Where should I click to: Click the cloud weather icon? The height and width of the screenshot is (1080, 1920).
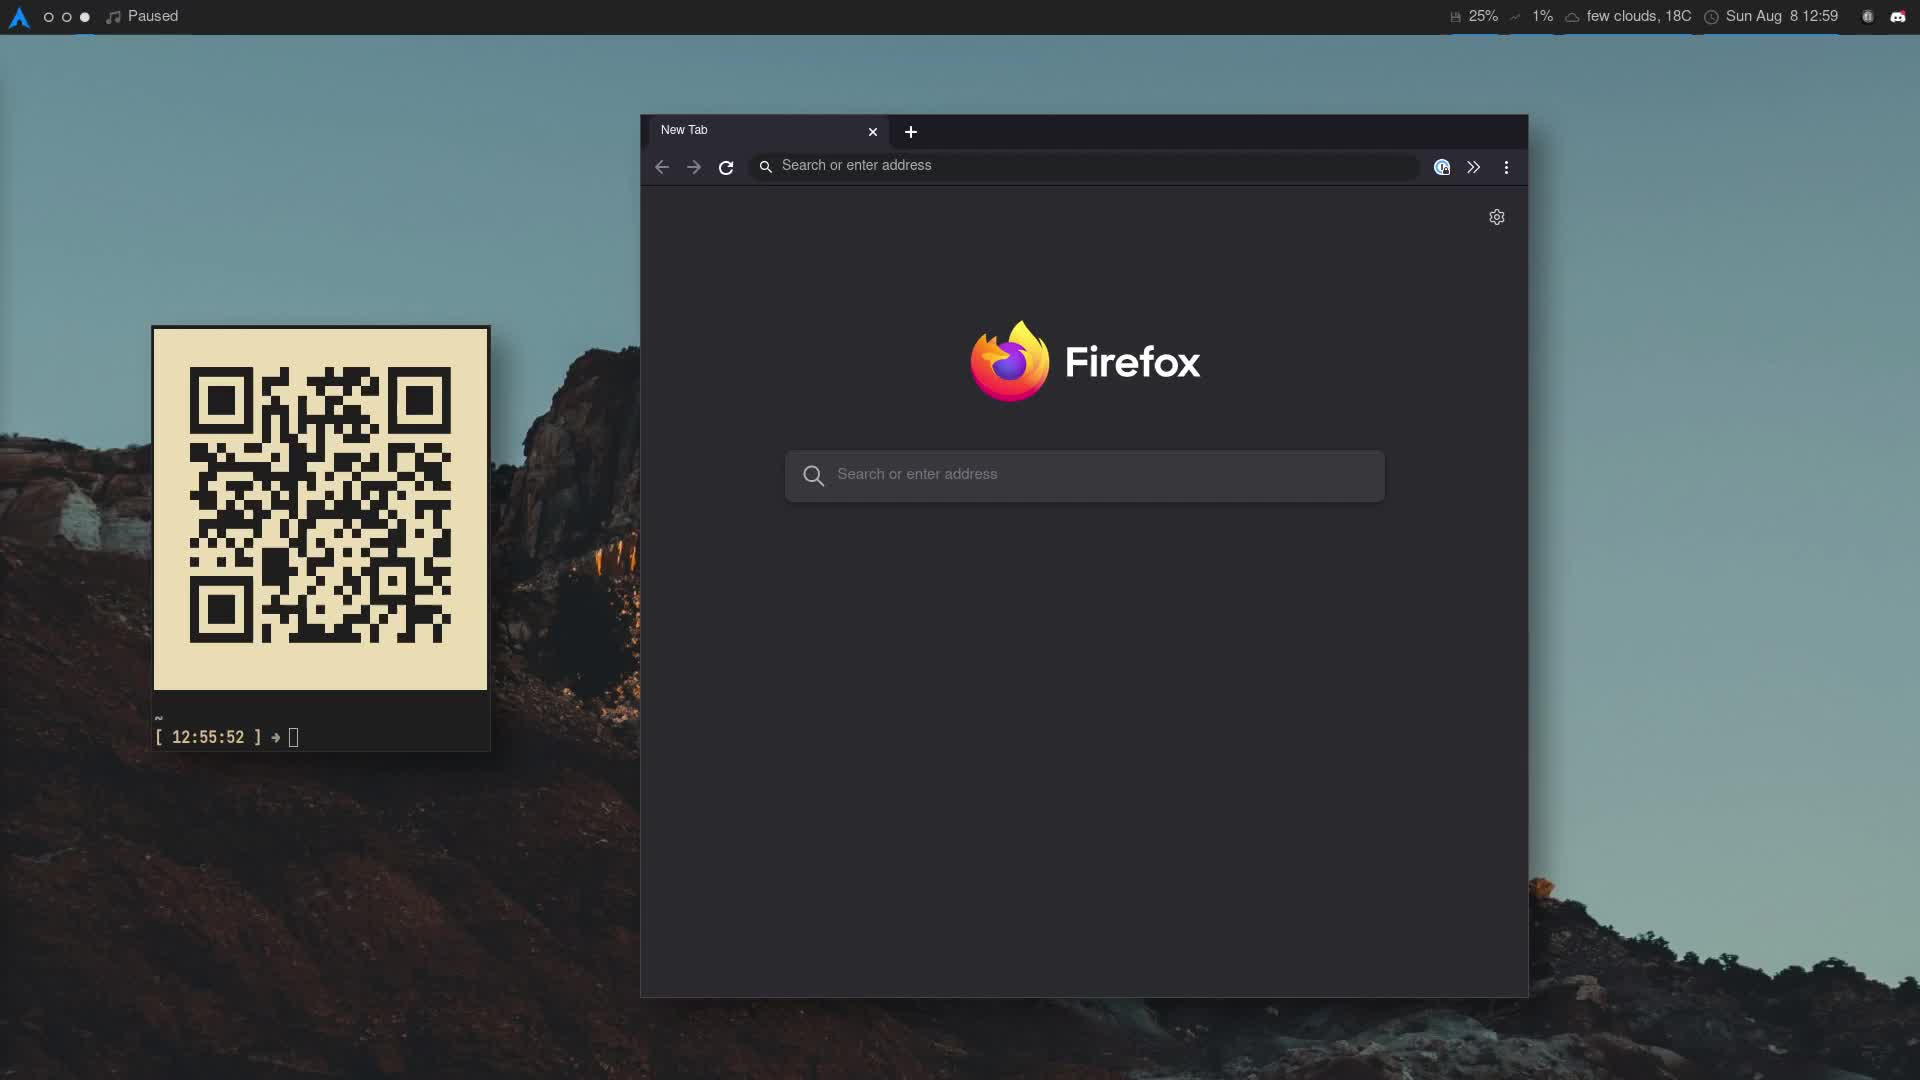coord(1572,17)
